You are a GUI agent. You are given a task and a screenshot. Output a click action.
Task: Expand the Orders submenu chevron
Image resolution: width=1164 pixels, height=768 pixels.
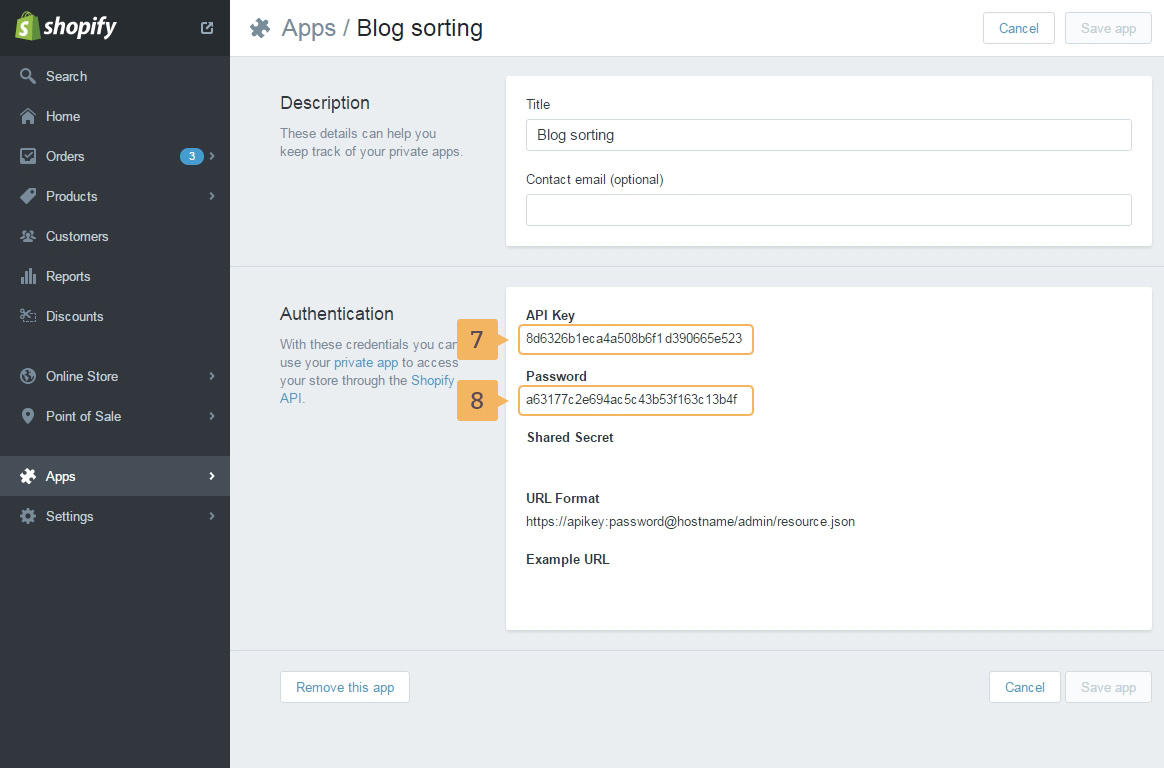[x=212, y=156]
